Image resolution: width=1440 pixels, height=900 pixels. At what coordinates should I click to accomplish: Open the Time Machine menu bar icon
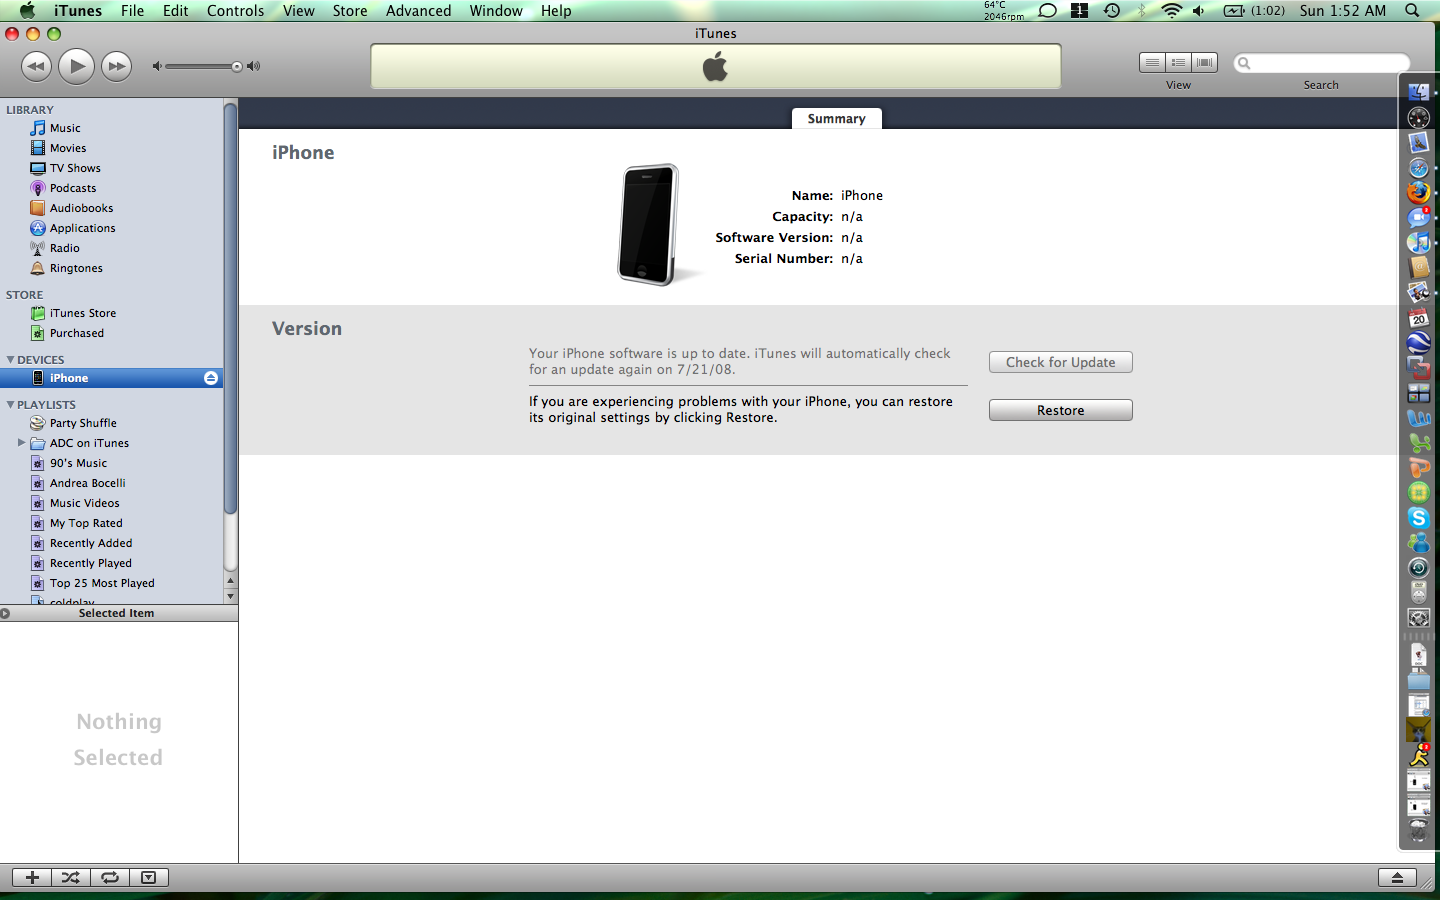tap(1112, 11)
